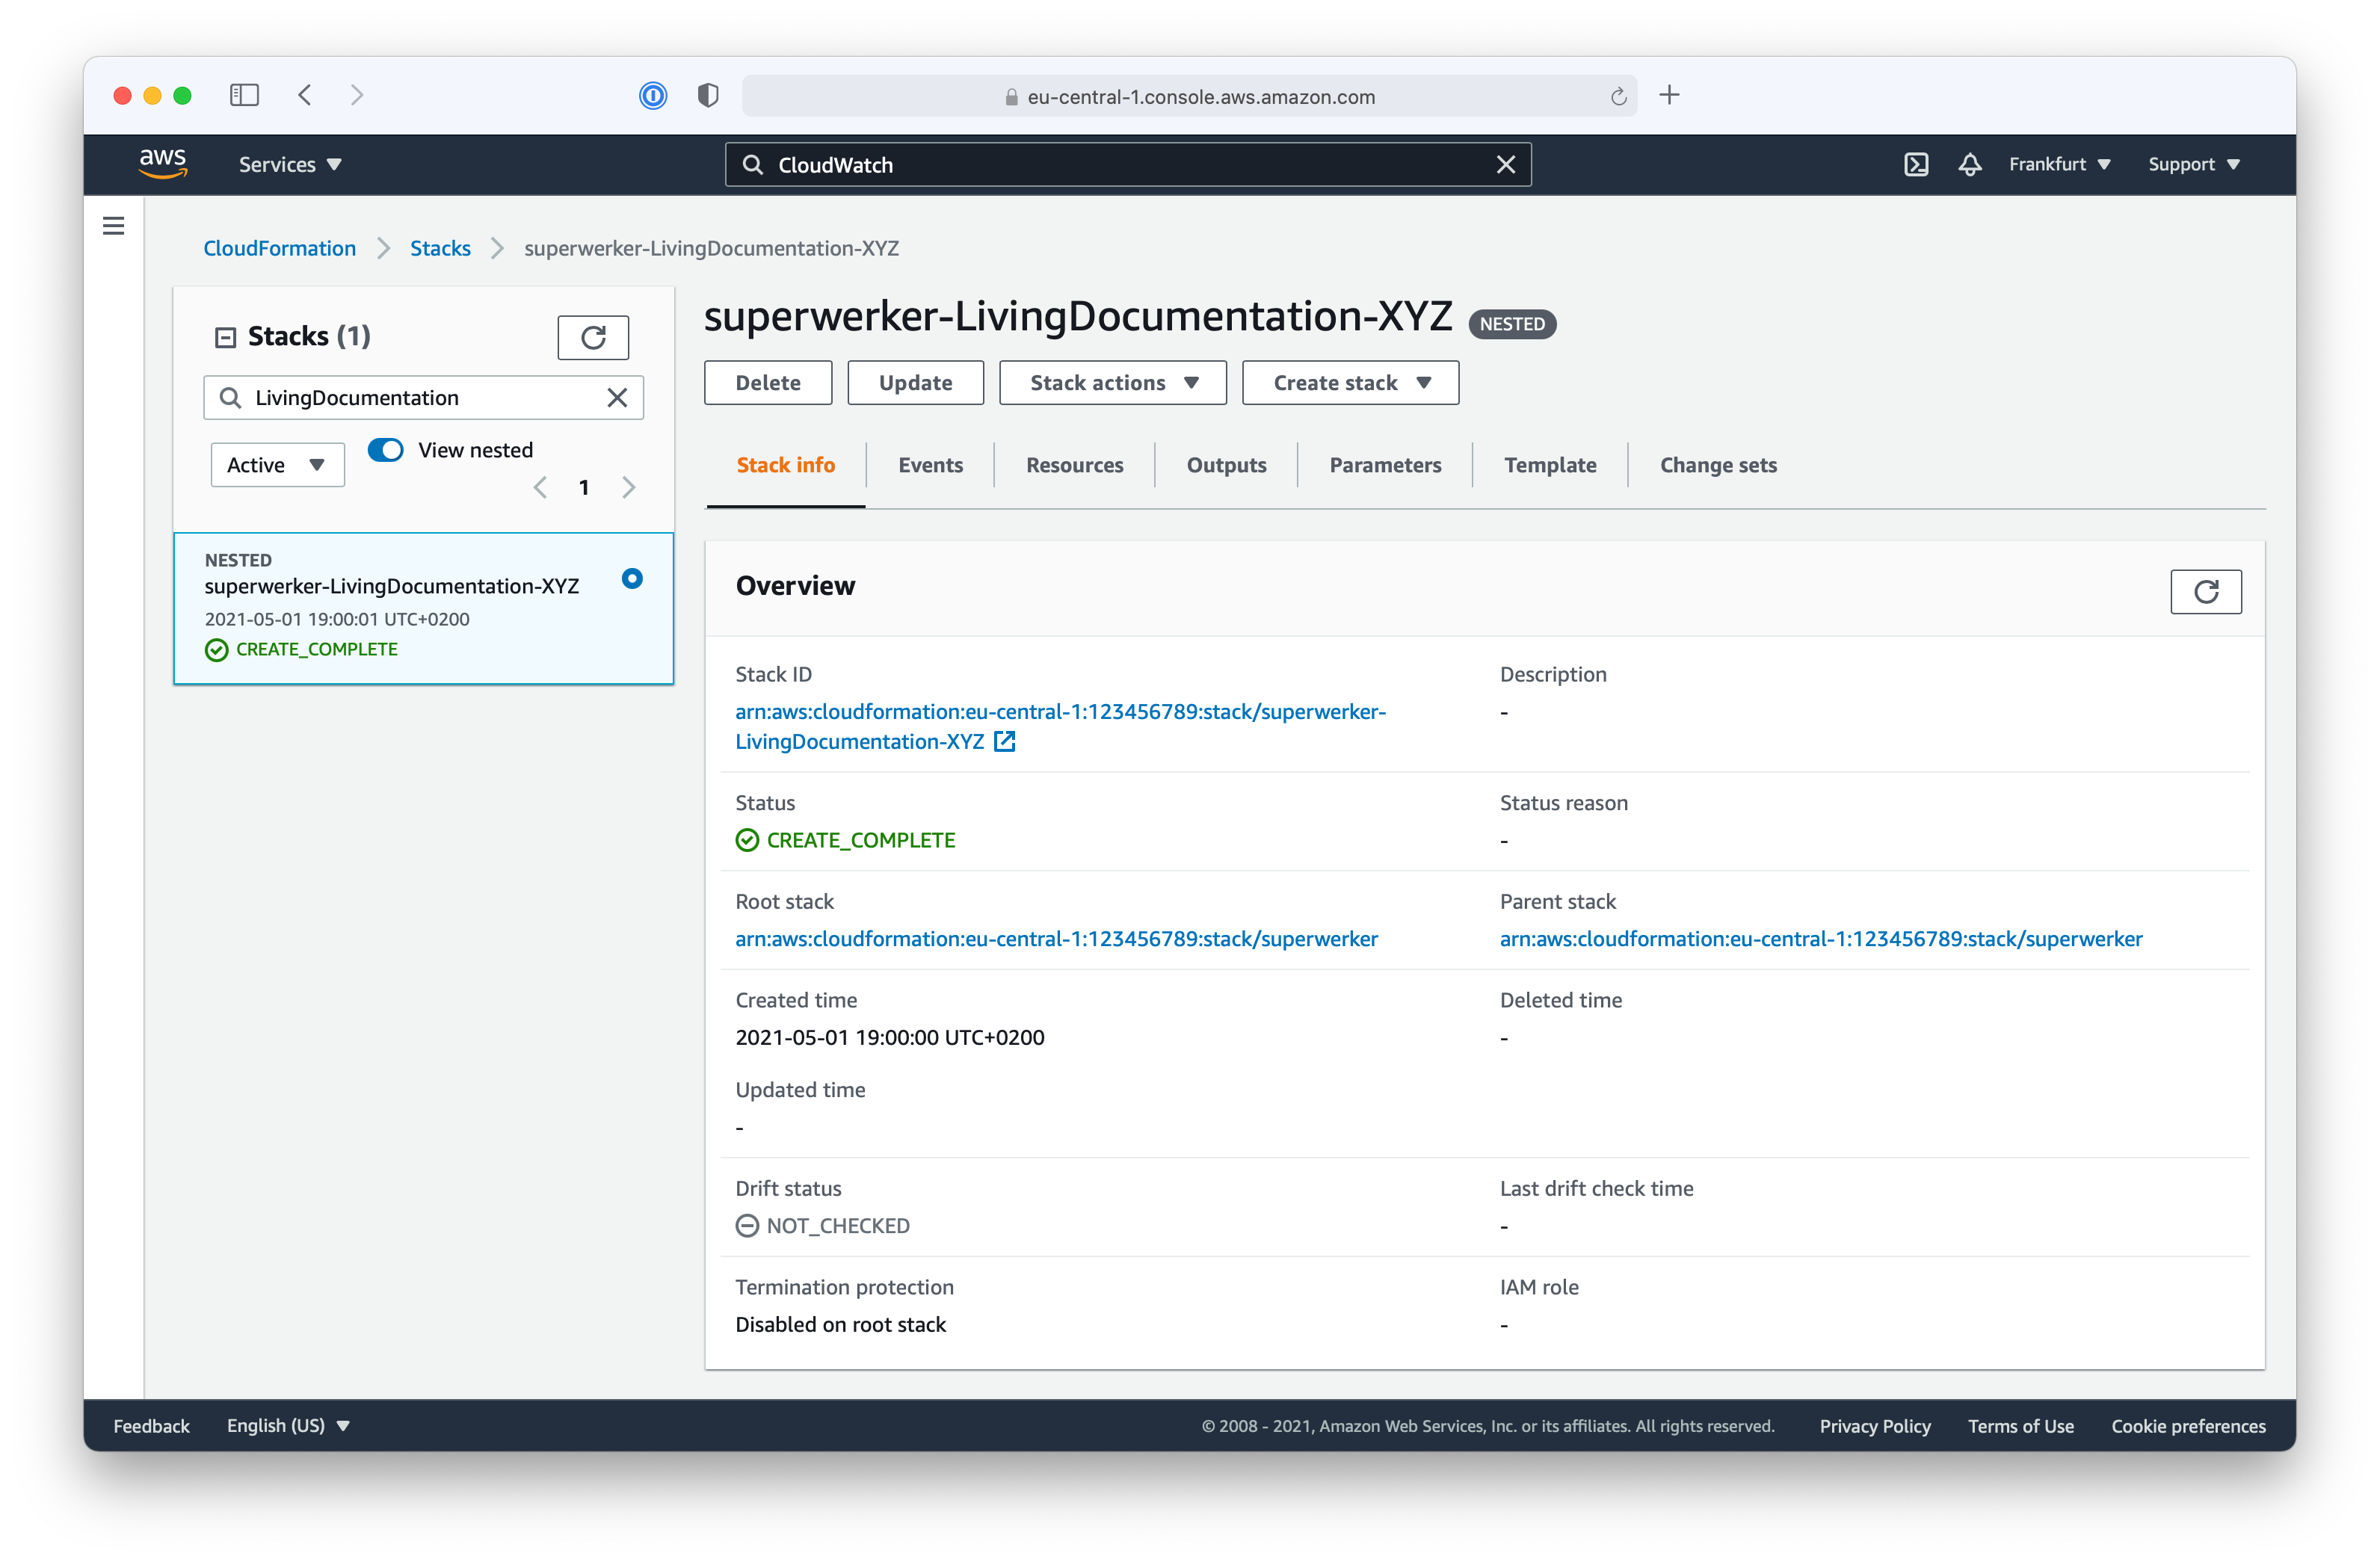Viewport: 2380px width, 1562px height.
Task: Go to next stacks page
Action: tap(628, 487)
